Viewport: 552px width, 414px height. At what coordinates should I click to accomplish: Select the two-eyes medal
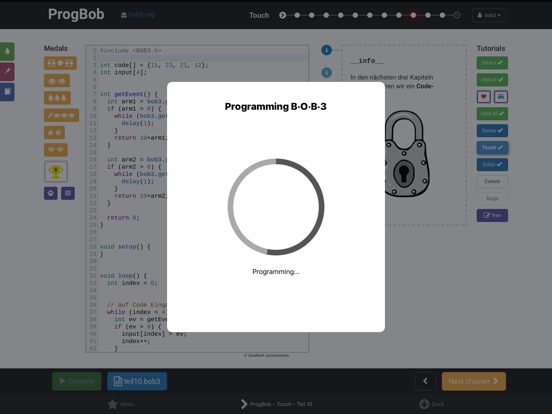[x=57, y=81]
